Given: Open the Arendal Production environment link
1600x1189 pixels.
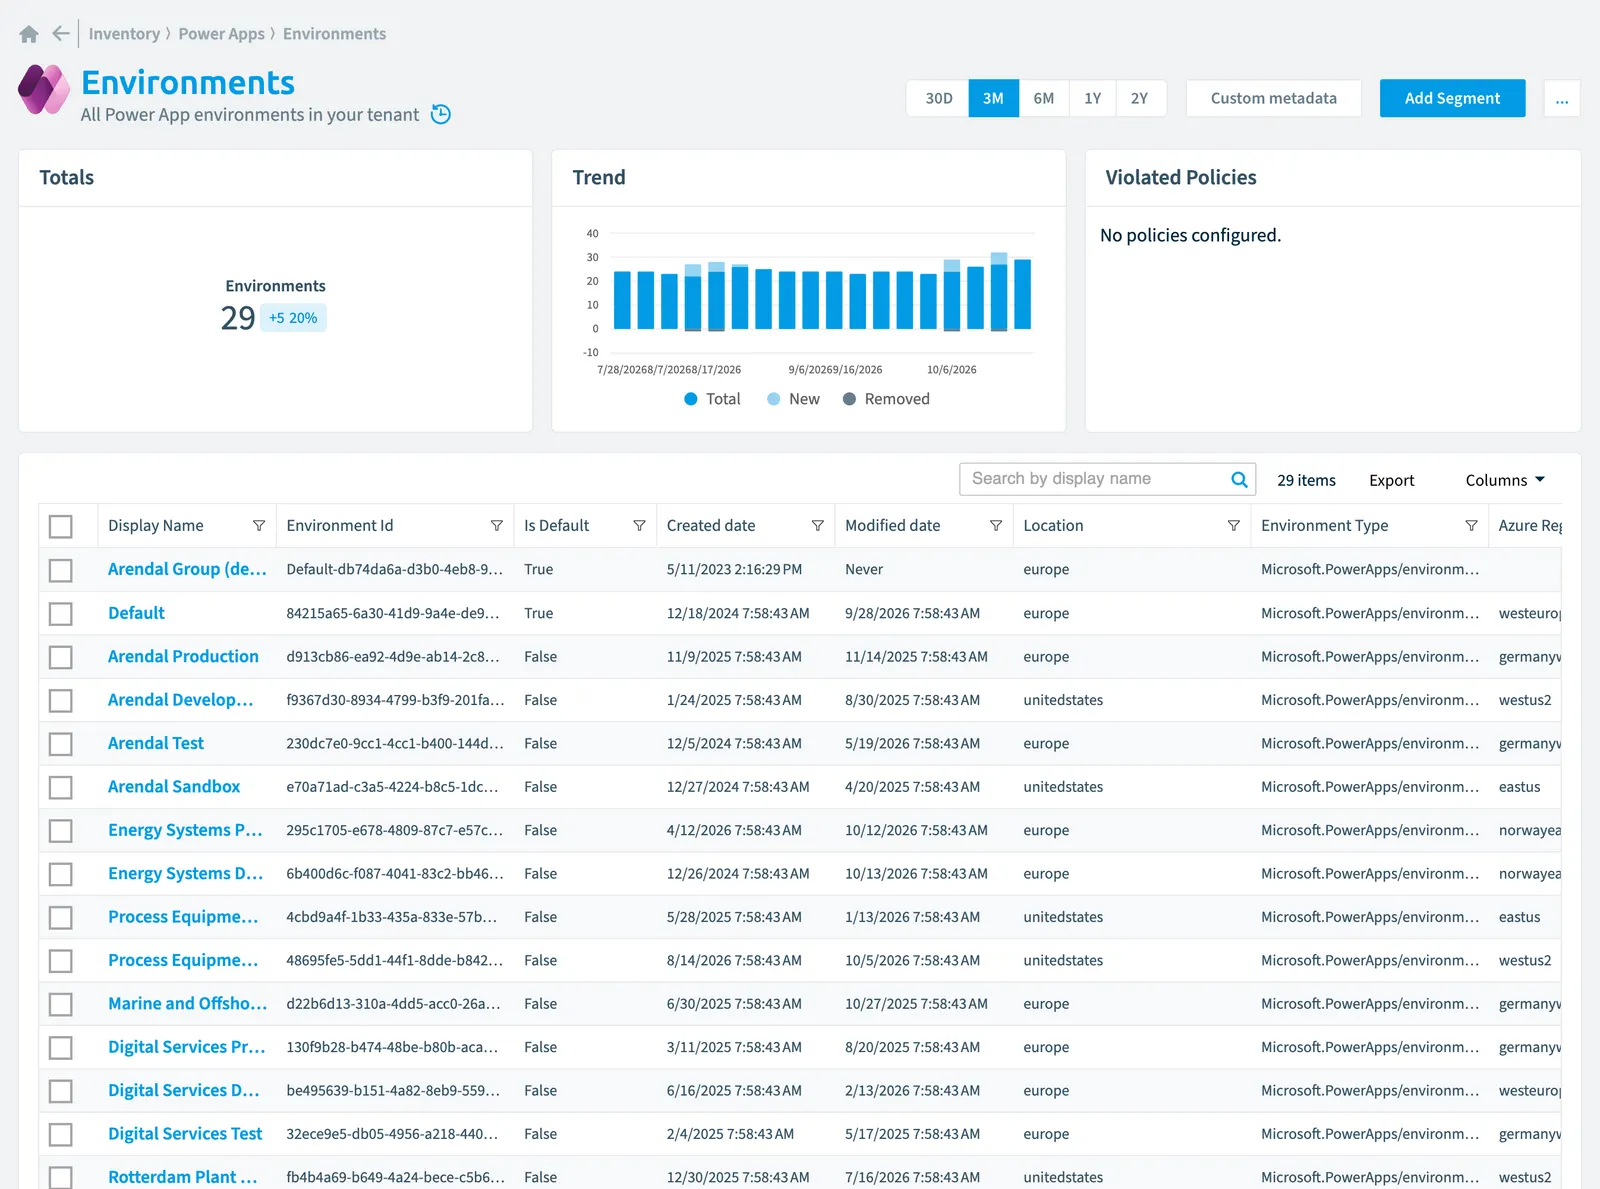Looking at the screenshot, I should (183, 656).
